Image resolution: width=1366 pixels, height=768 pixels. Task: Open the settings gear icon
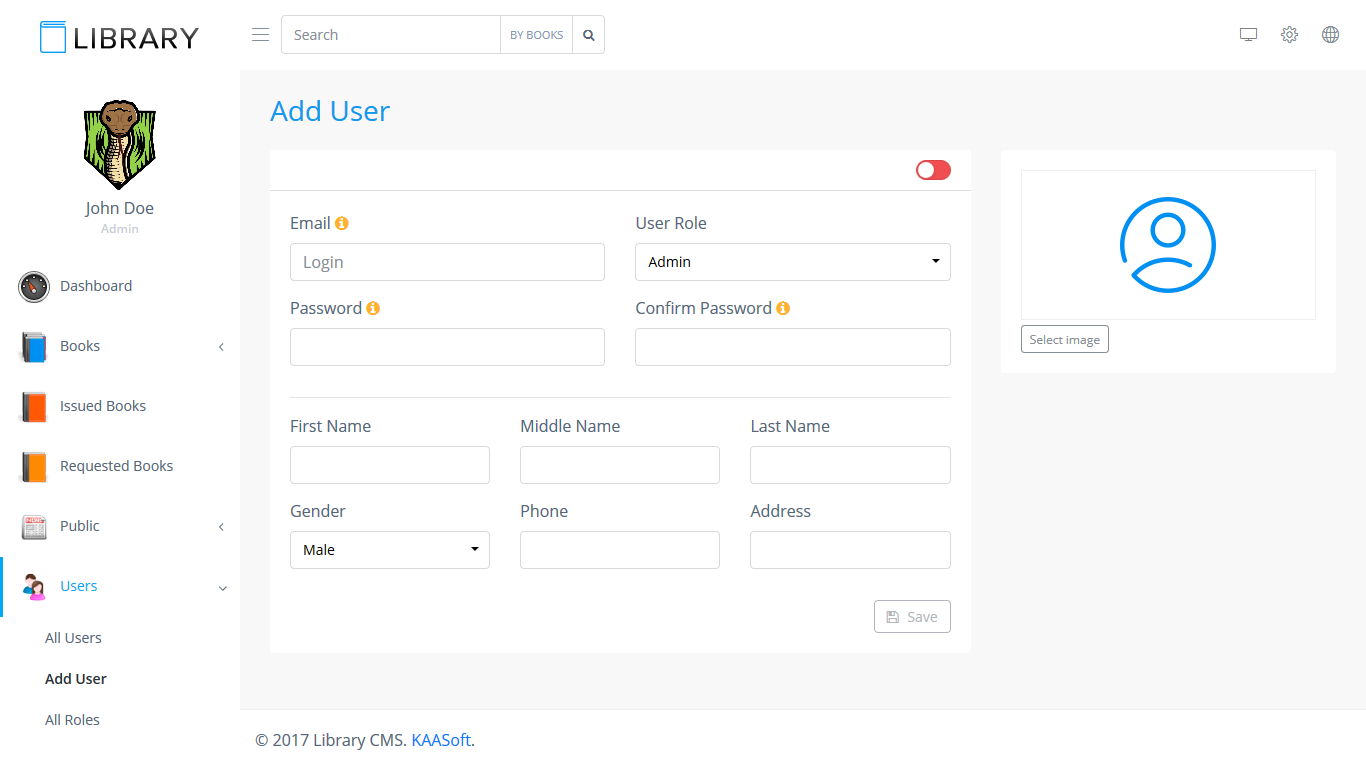(1289, 35)
